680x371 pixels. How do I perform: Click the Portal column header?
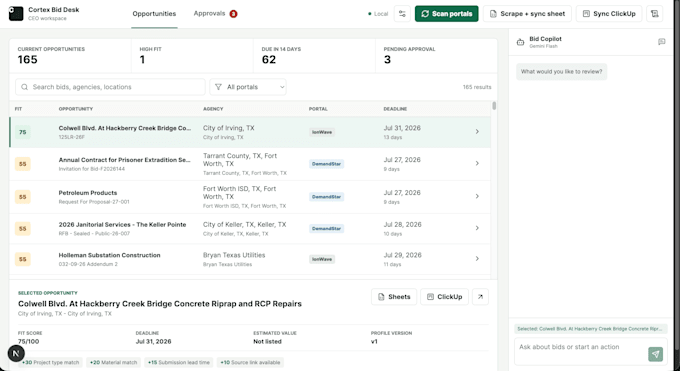point(318,109)
